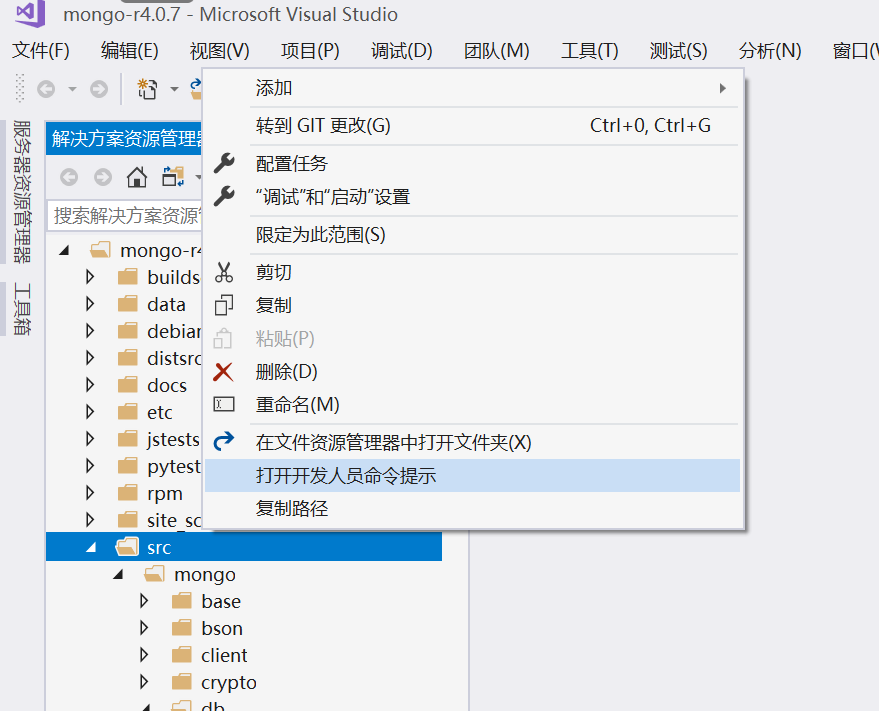Click the bson folder icon
The height and width of the screenshot is (711, 879).
182,628
